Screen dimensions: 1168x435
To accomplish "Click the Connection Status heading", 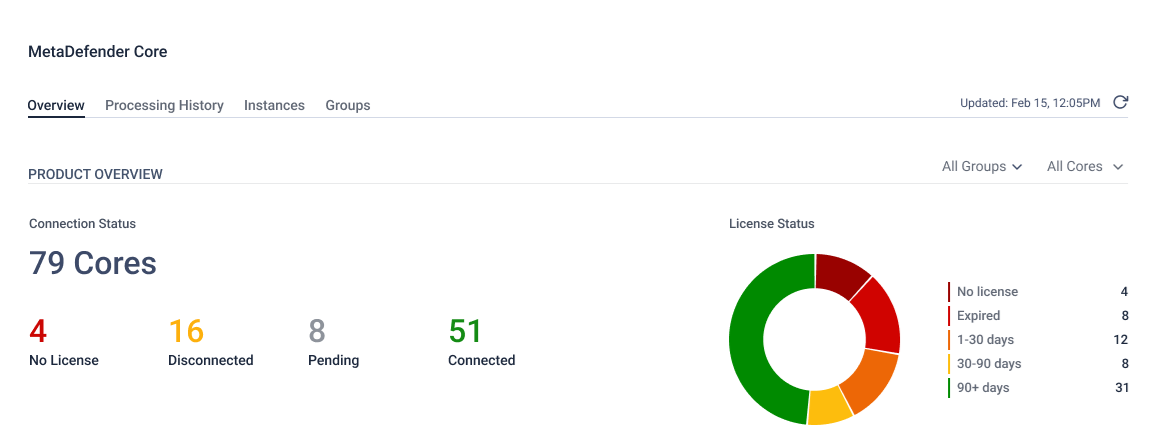I will 83,223.
